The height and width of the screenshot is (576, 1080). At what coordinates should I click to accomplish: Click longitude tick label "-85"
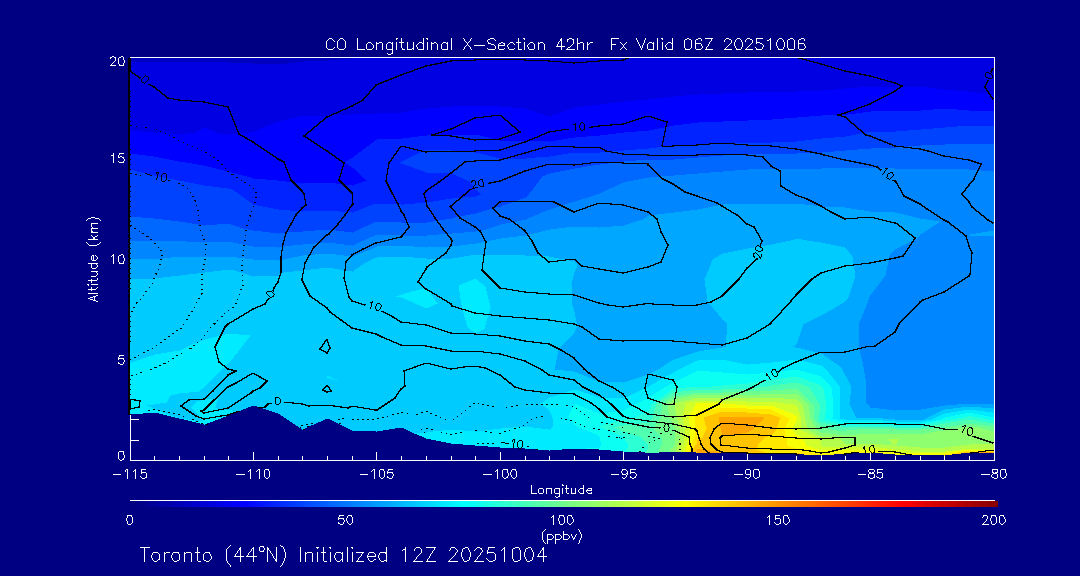tap(870, 475)
